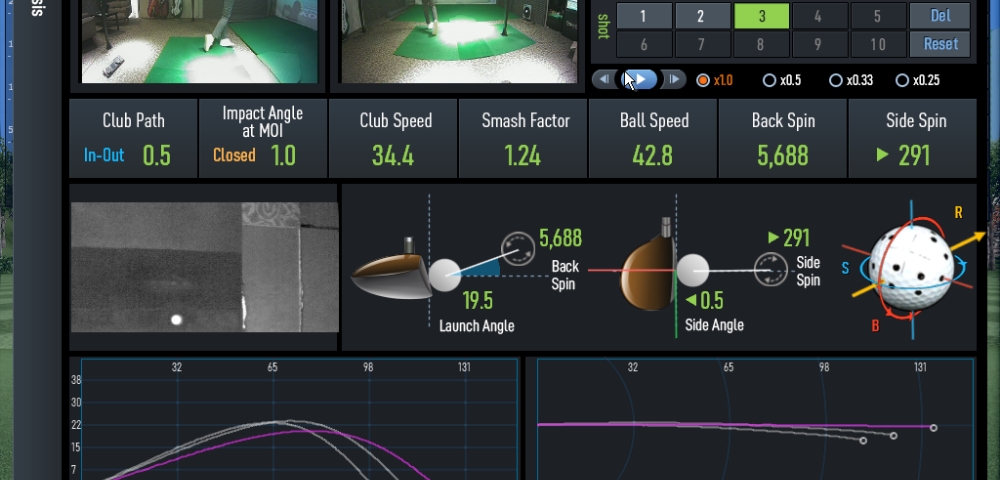
Task: Click the Del button
Action: click(x=939, y=16)
